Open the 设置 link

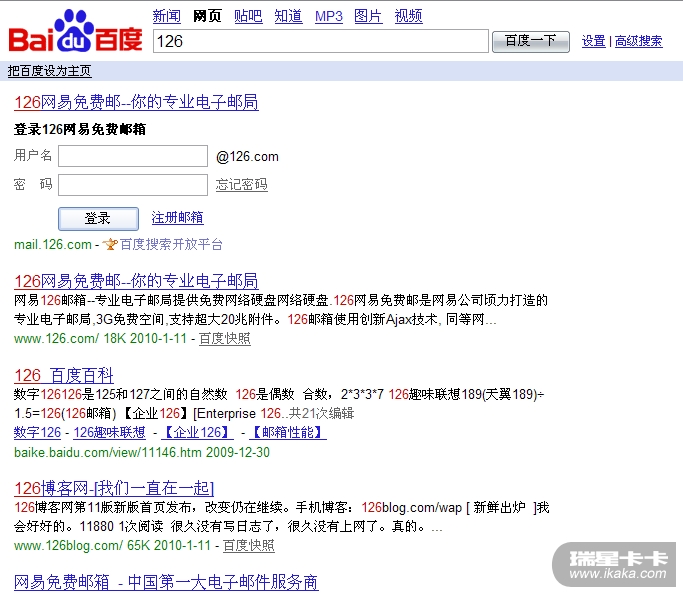593,41
